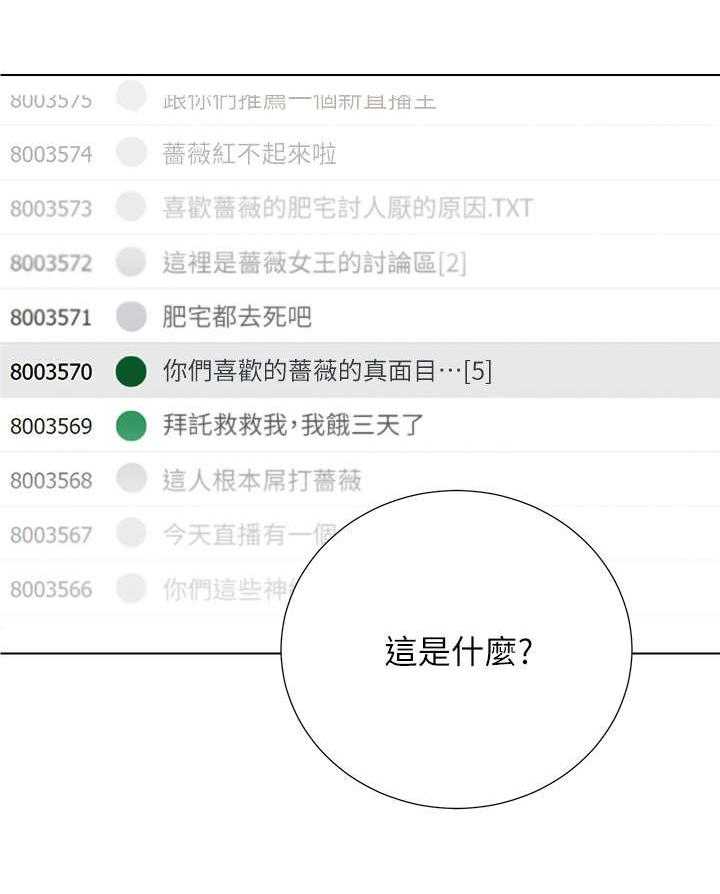Click post number 8003571
Screen dimensions: 720x894
51,318
